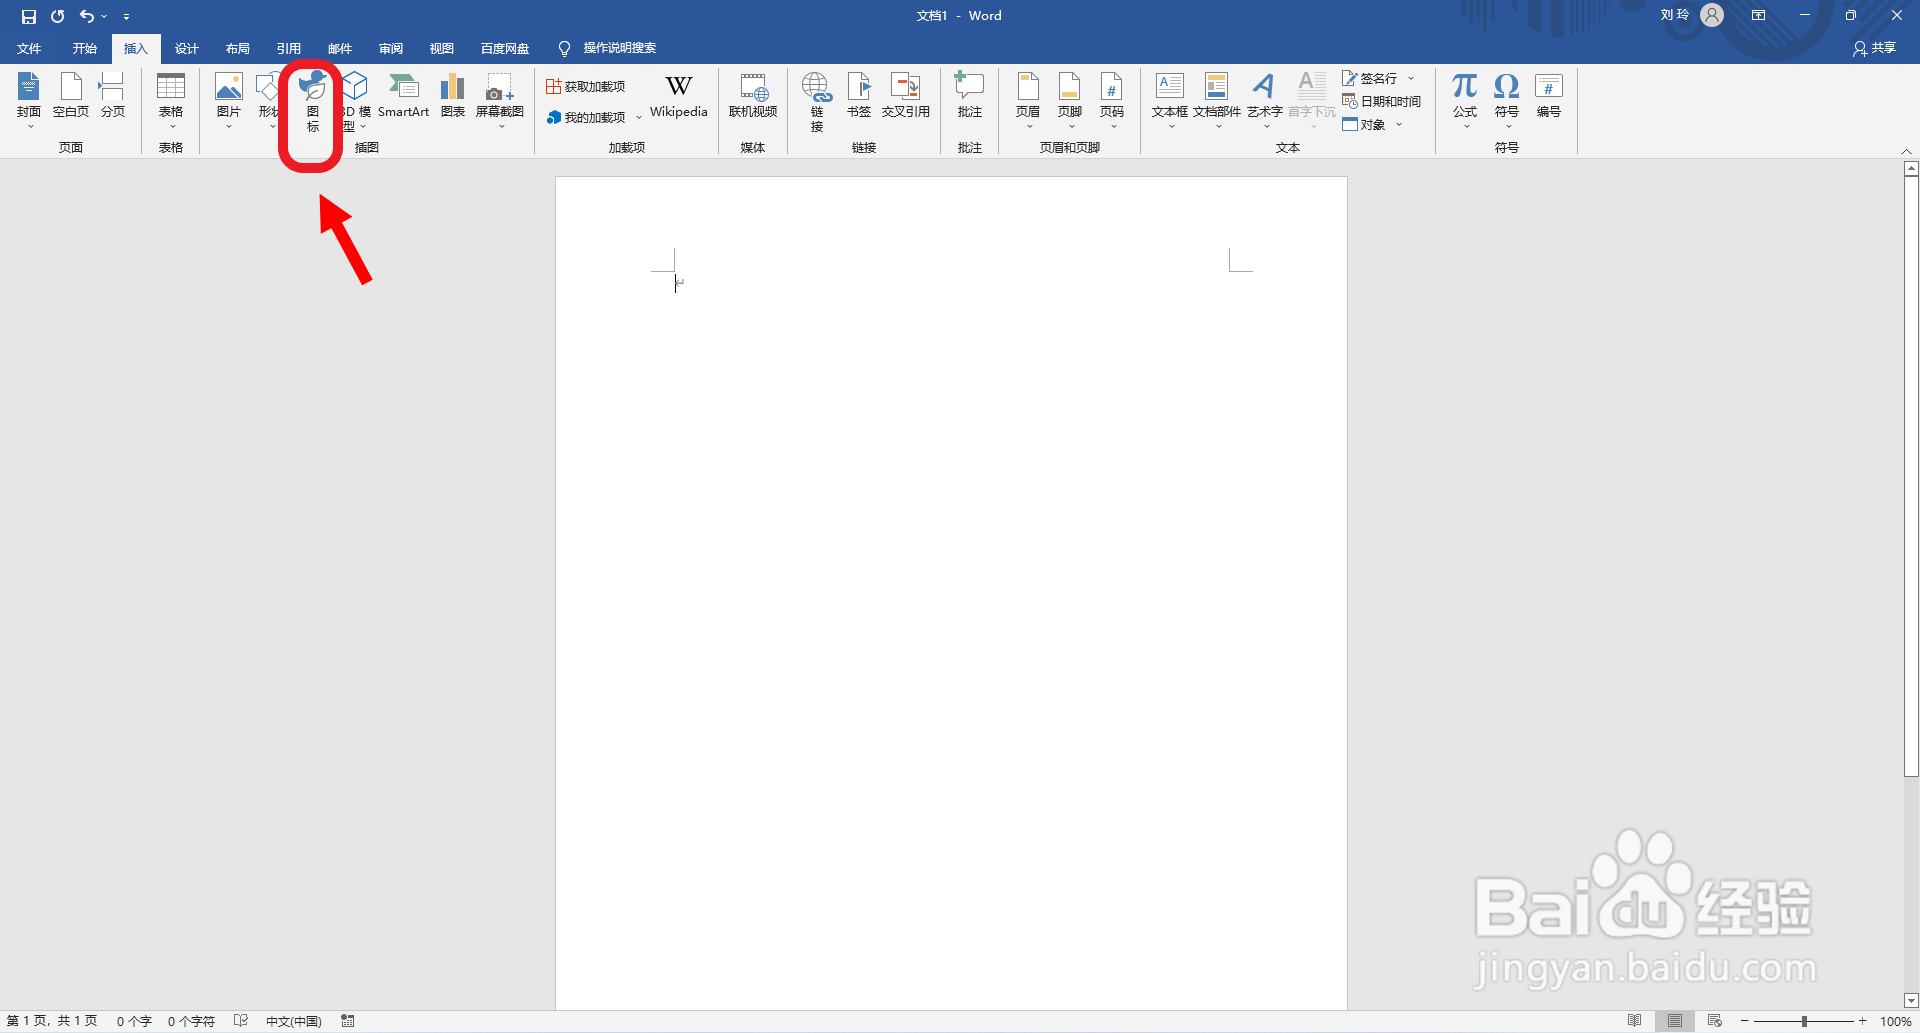The height and width of the screenshot is (1033, 1920).
Task: Switch to the Layout (布局) tab
Action: (238, 48)
